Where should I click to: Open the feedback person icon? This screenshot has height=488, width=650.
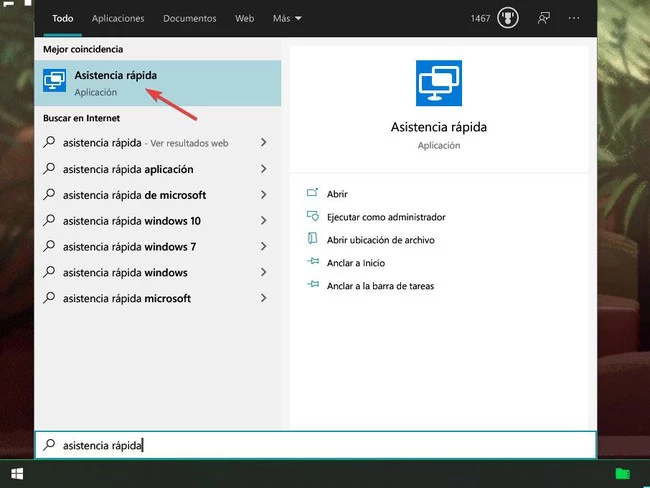(x=544, y=18)
